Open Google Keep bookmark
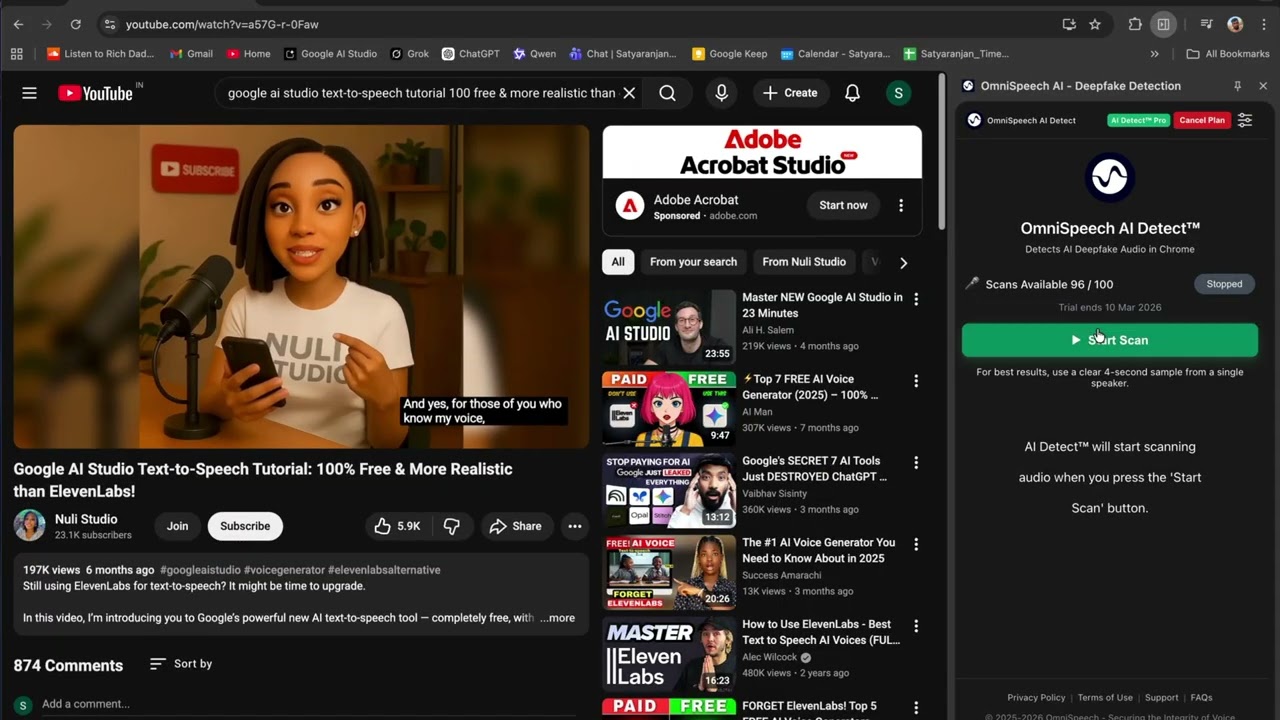The image size is (1280, 720). (x=729, y=54)
